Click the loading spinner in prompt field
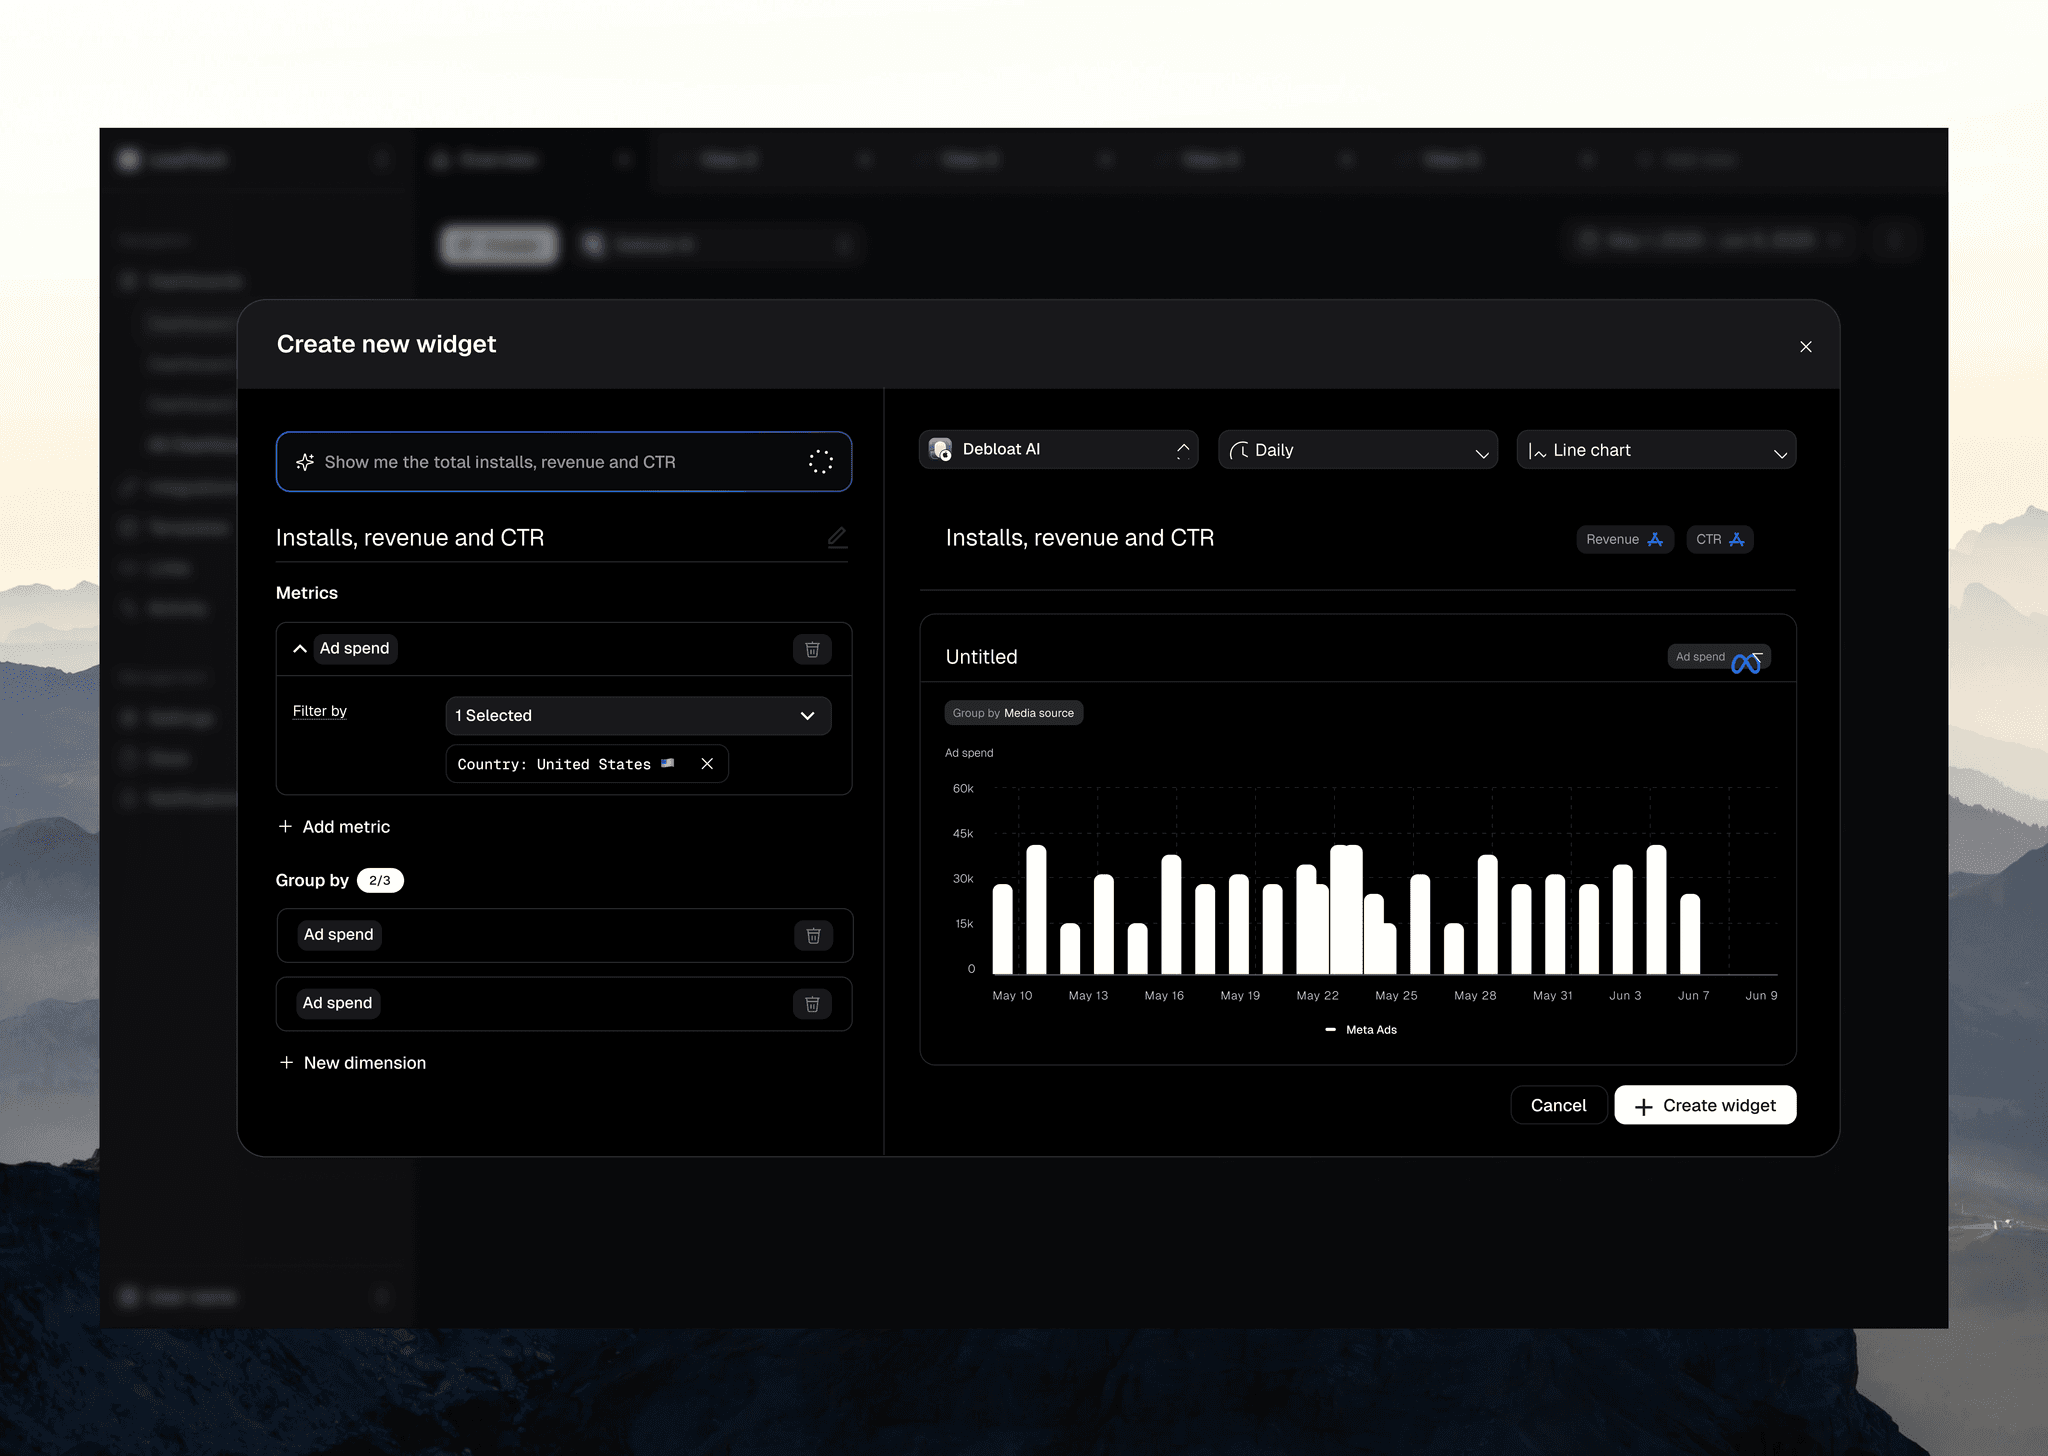This screenshot has height=1456, width=2048. [820, 461]
